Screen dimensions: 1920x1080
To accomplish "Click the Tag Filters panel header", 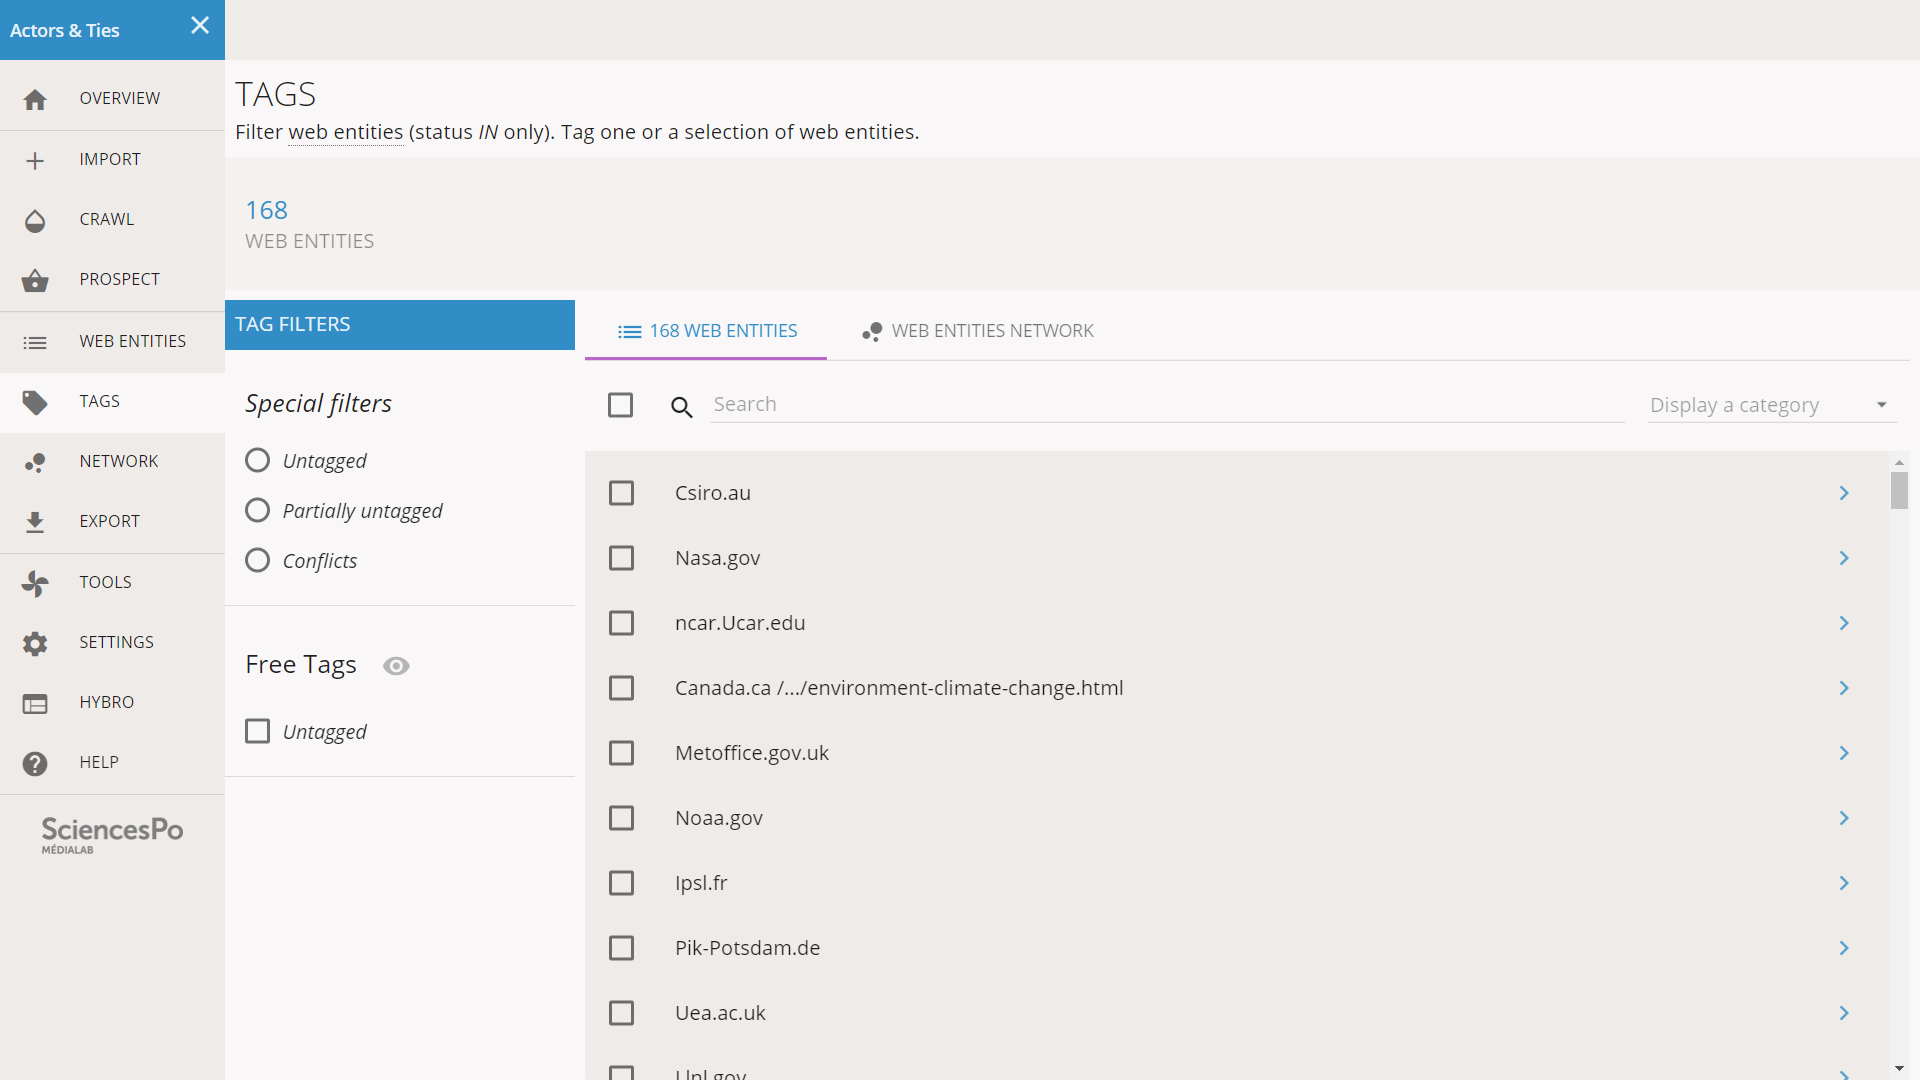I will (400, 325).
